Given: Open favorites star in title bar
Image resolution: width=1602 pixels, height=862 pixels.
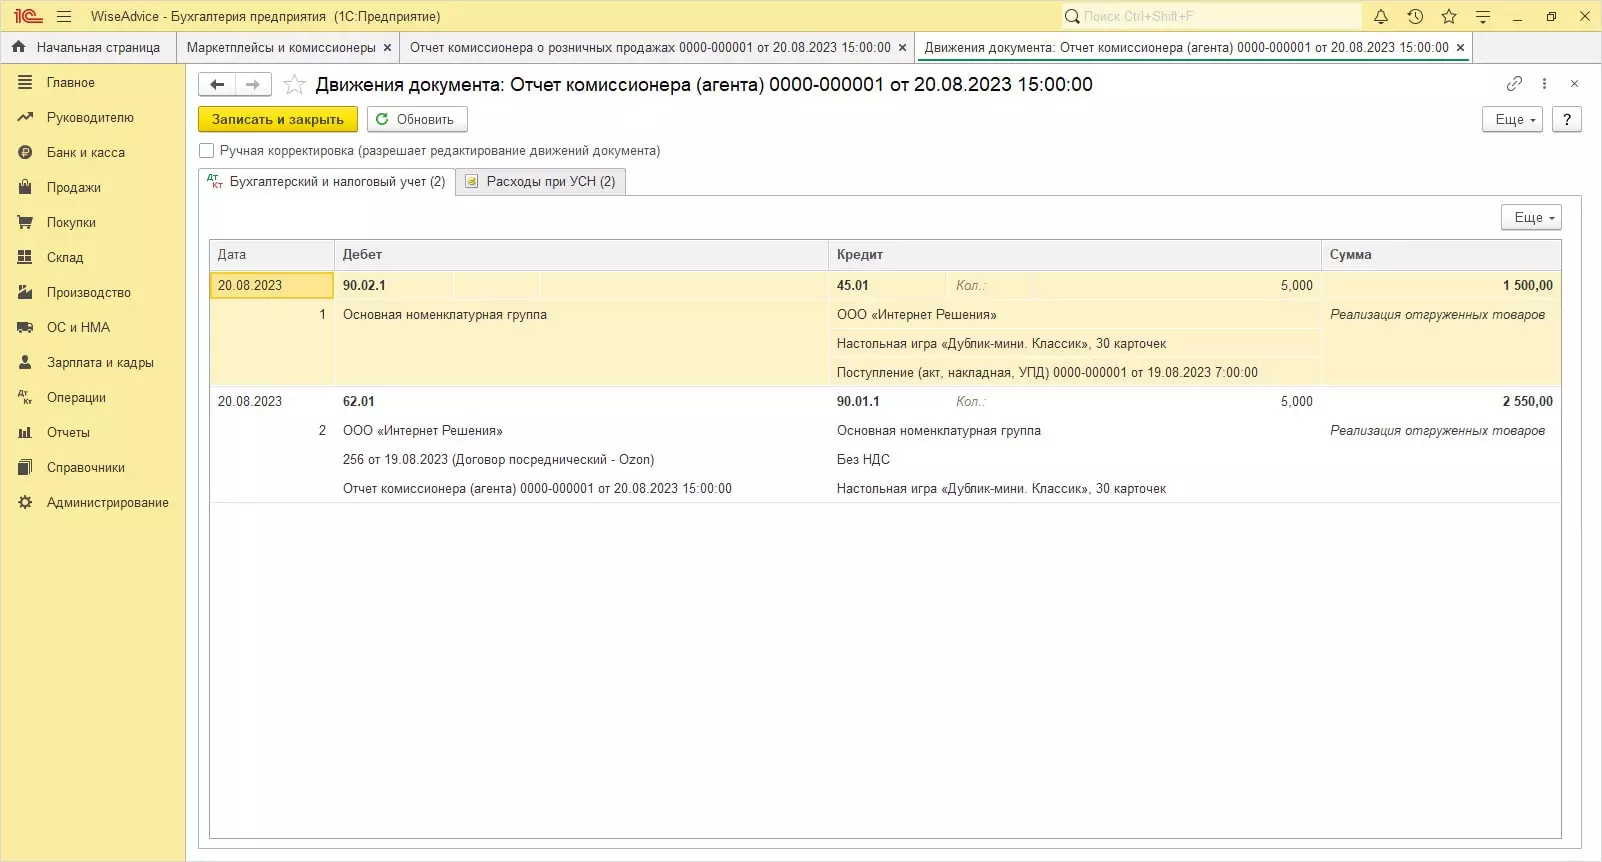Looking at the screenshot, I should pos(1449,16).
